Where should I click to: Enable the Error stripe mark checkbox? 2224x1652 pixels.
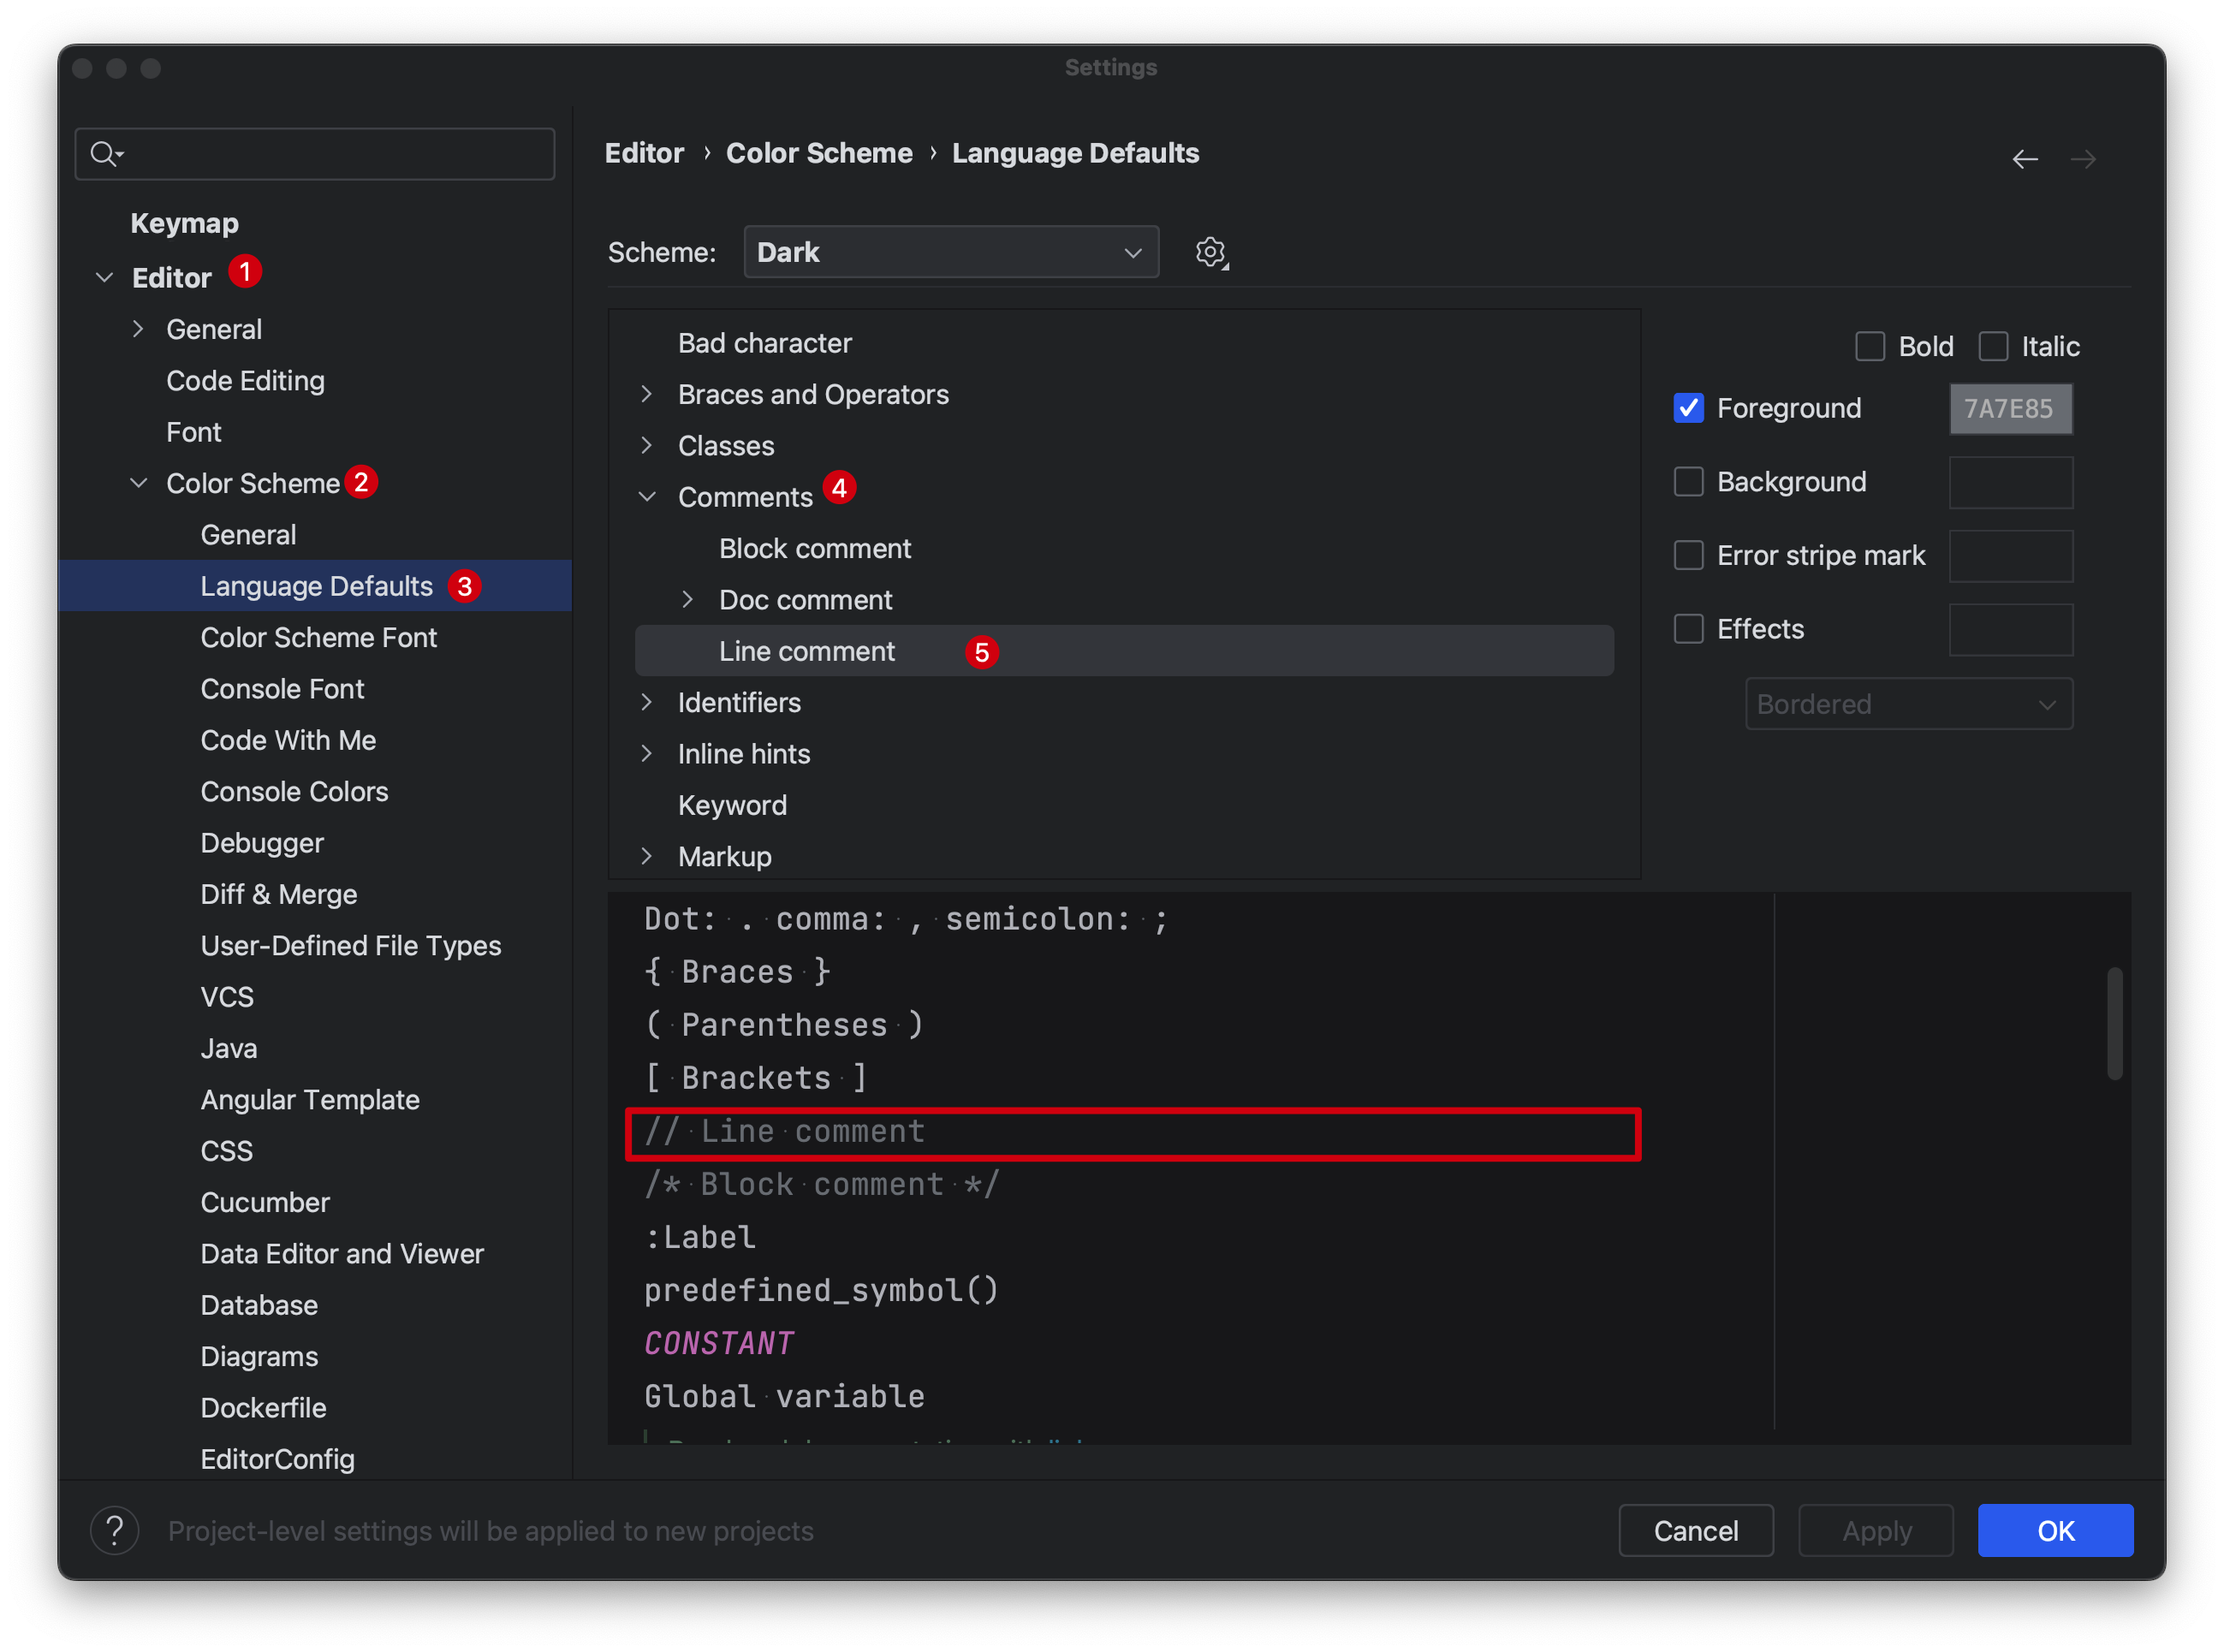click(1689, 555)
